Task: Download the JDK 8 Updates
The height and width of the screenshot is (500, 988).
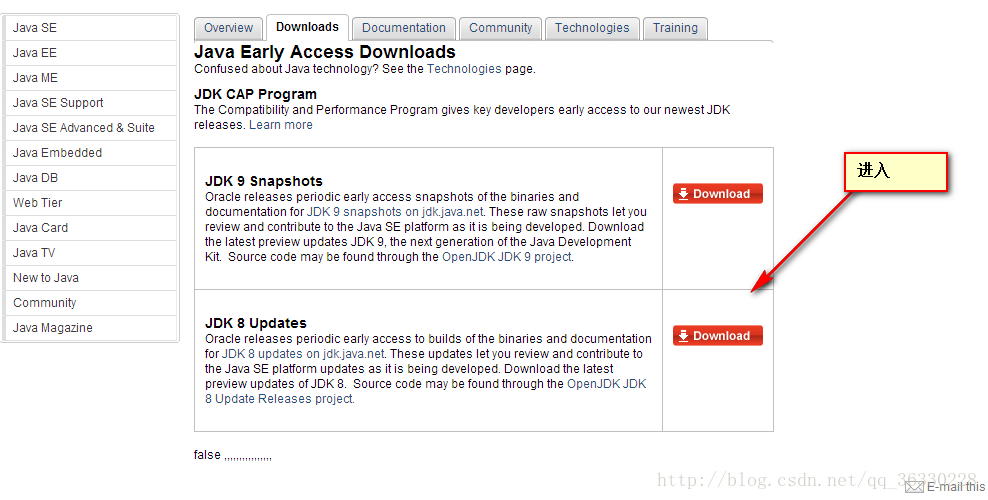Action: pyautogui.click(x=718, y=336)
